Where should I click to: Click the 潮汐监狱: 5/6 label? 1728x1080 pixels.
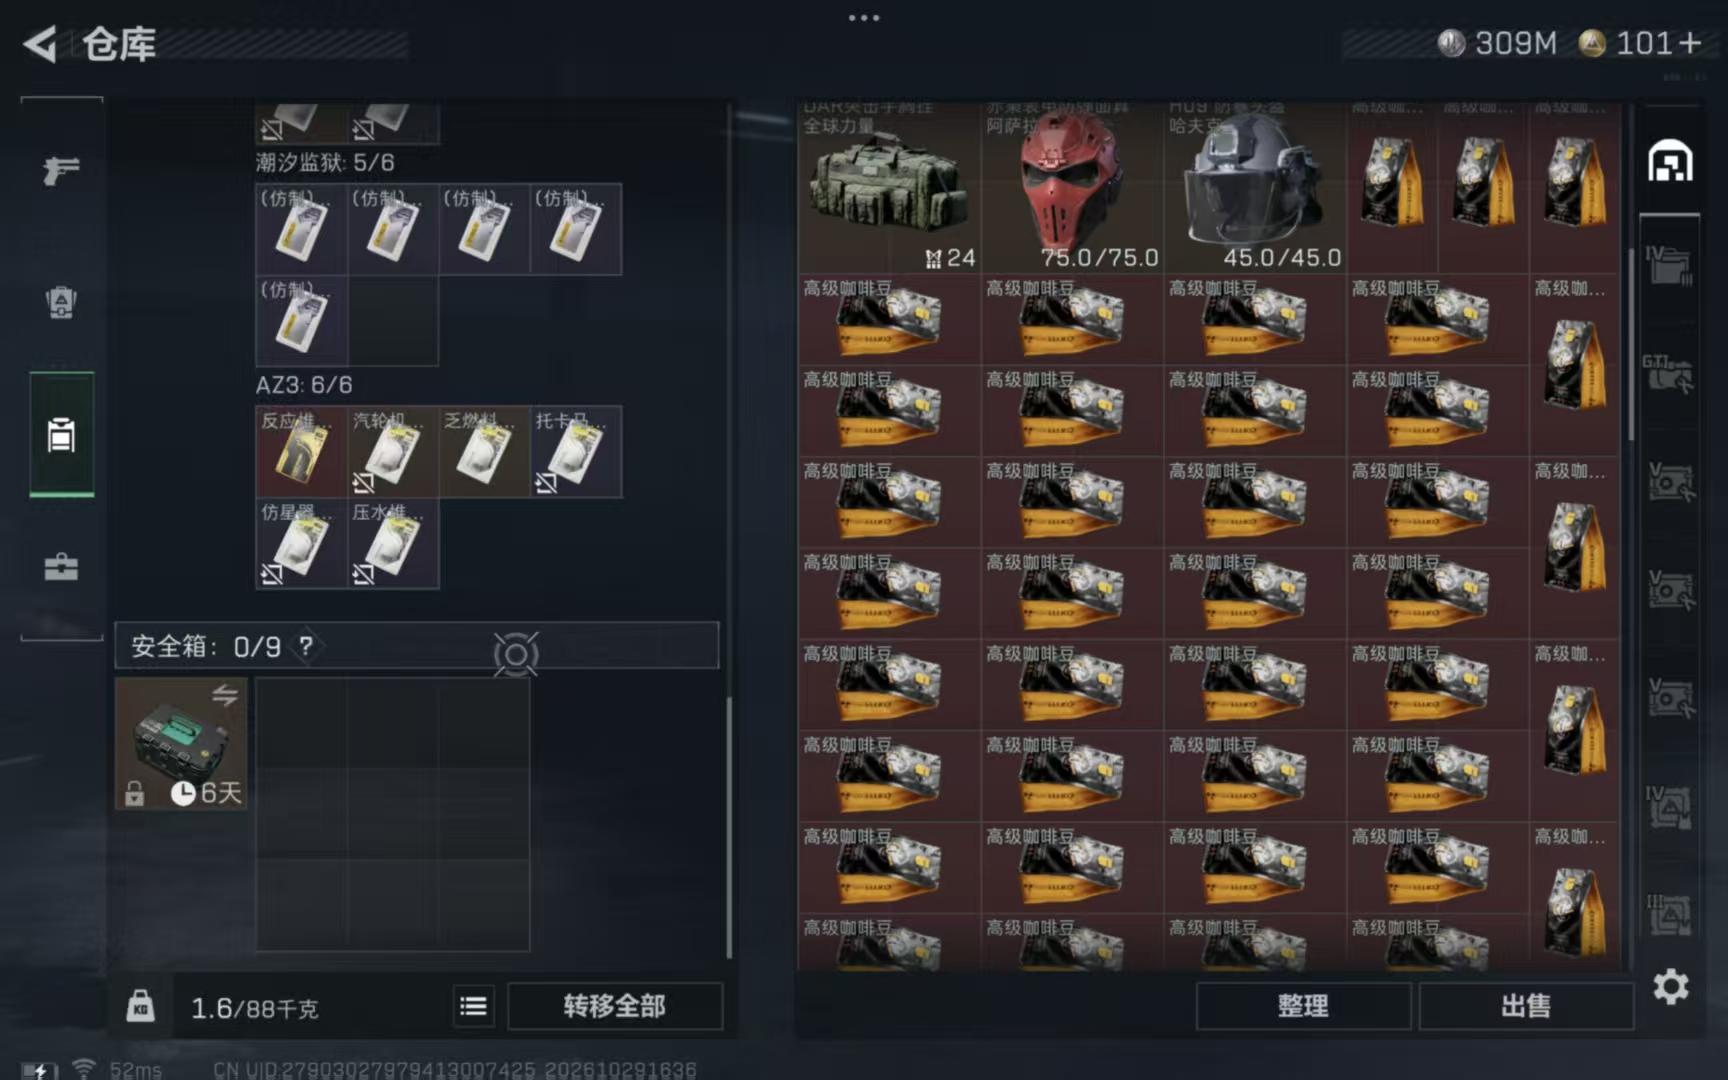click(x=325, y=162)
